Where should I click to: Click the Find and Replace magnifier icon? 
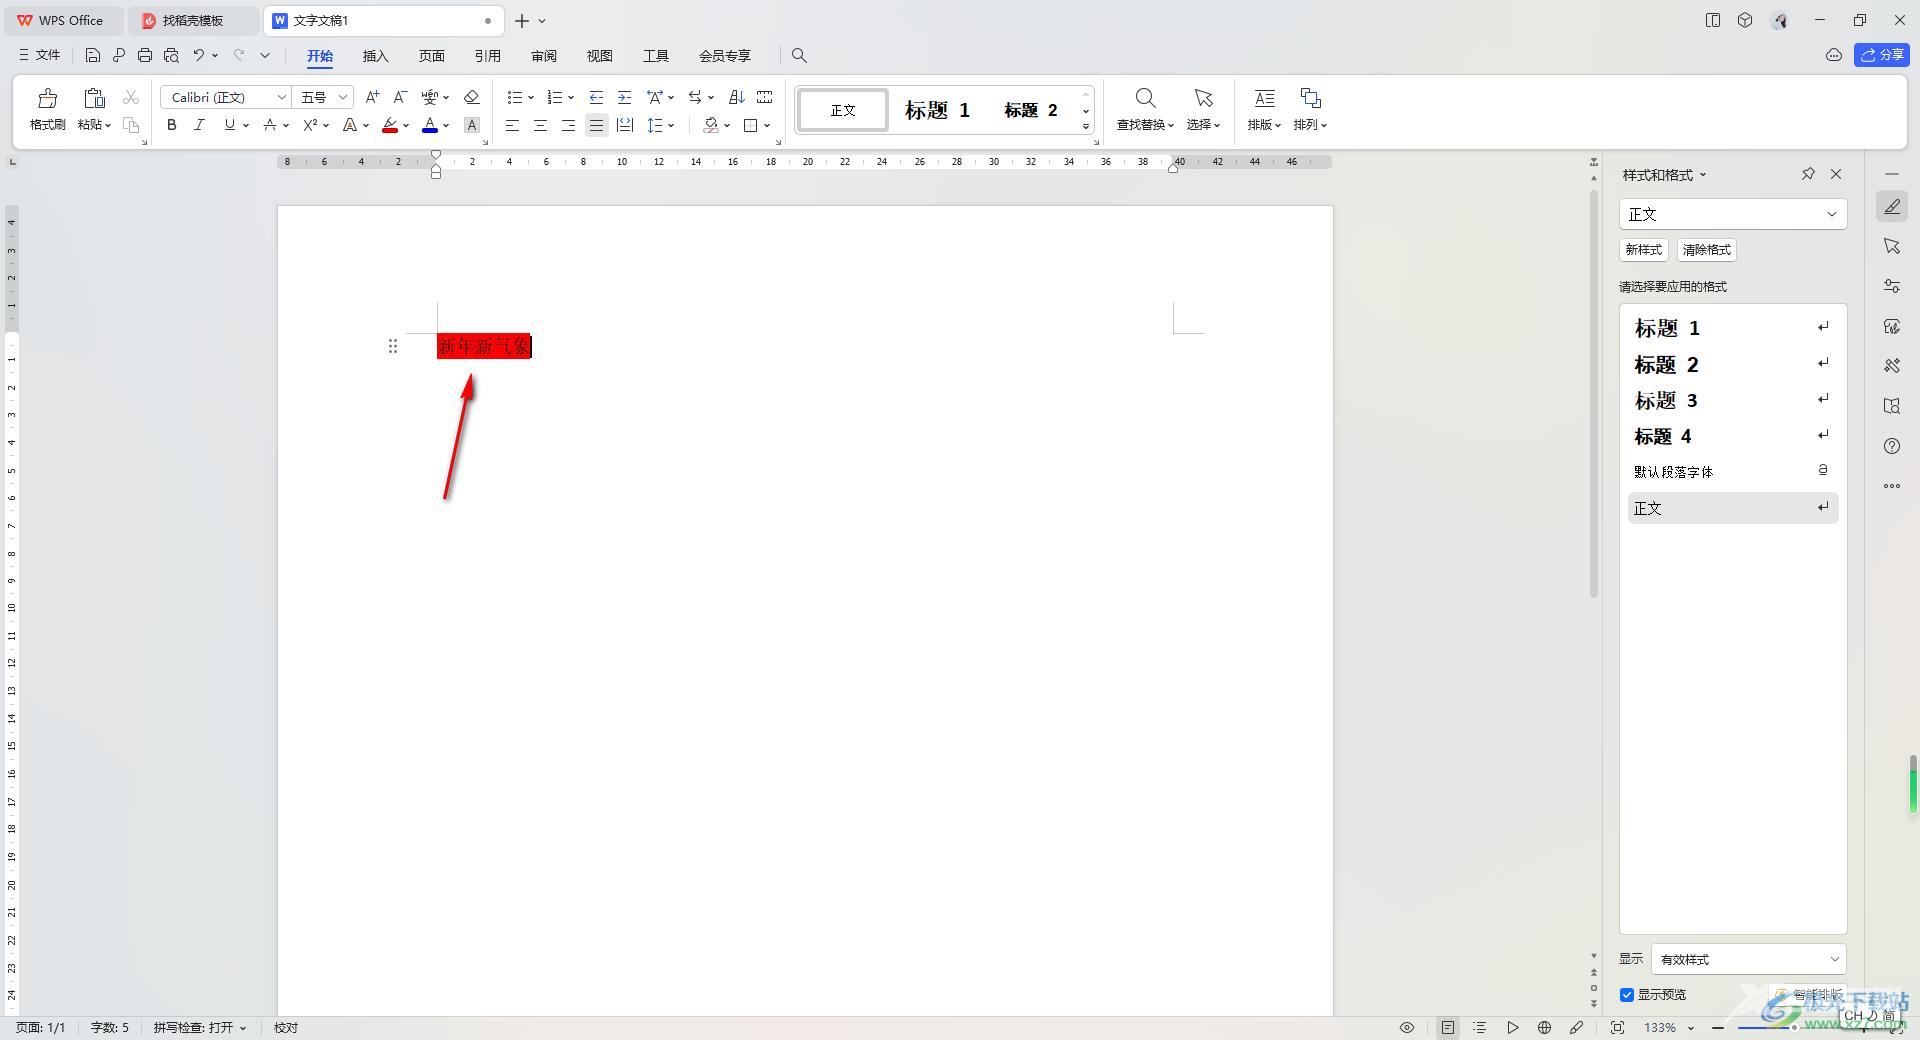click(1145, 98)
